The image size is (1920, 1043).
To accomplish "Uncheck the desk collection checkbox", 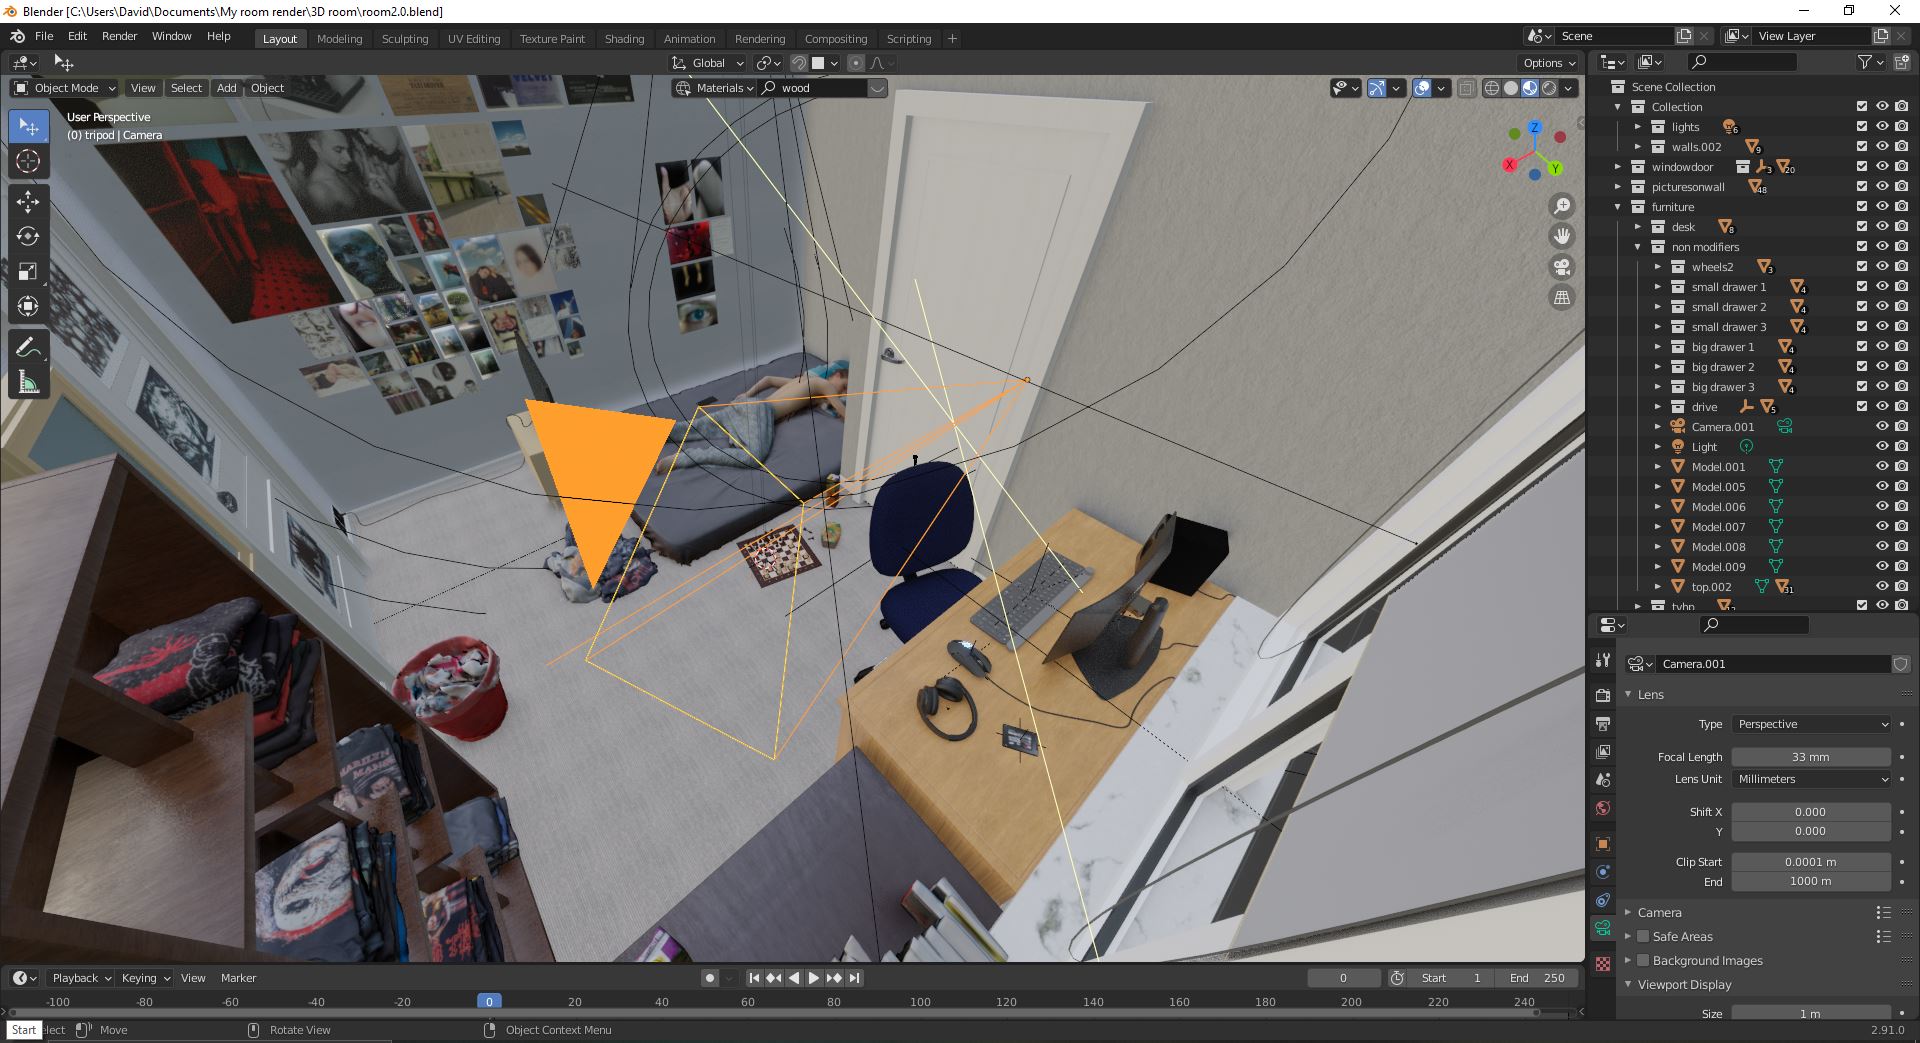I will (x=1861, y=227).
